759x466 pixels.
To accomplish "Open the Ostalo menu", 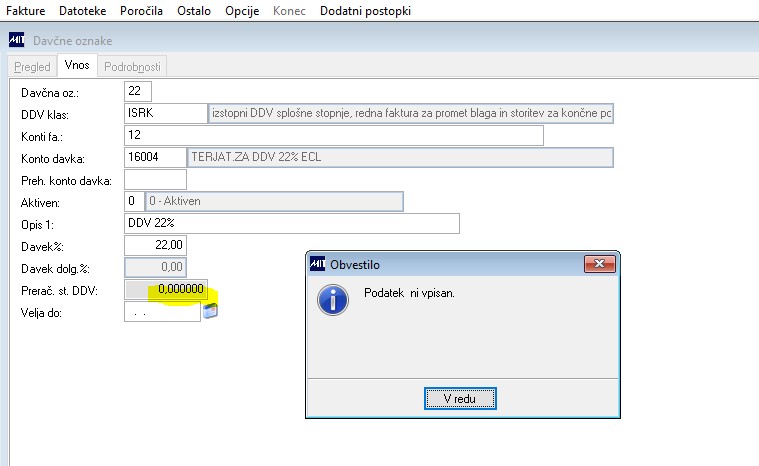I will pyautogui.click(x=194, y=11).
